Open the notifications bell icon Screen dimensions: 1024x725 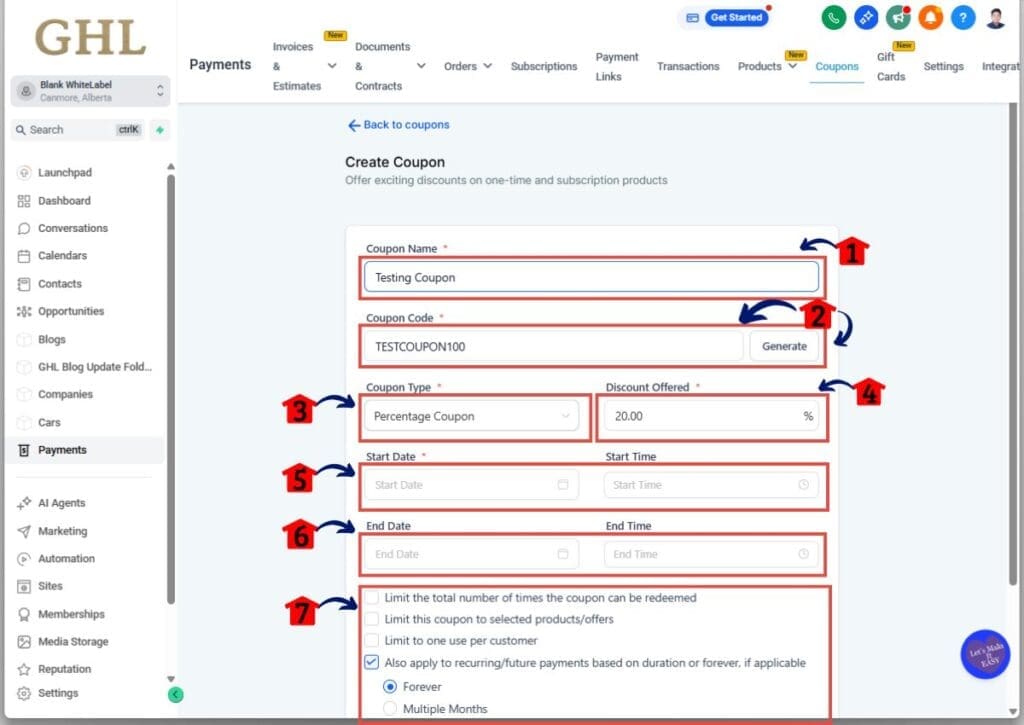coord(931,17)
